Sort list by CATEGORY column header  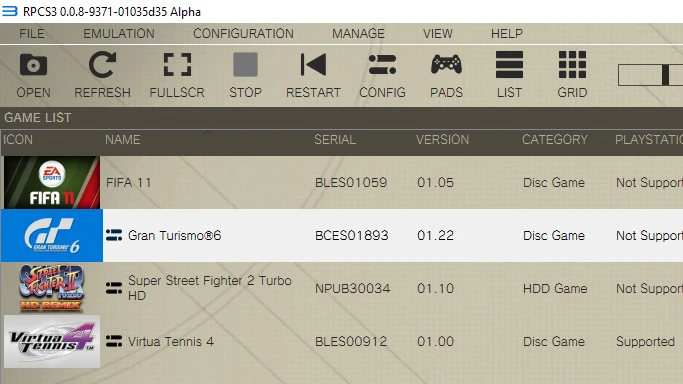pyautogui.click(x=555, y=140)
